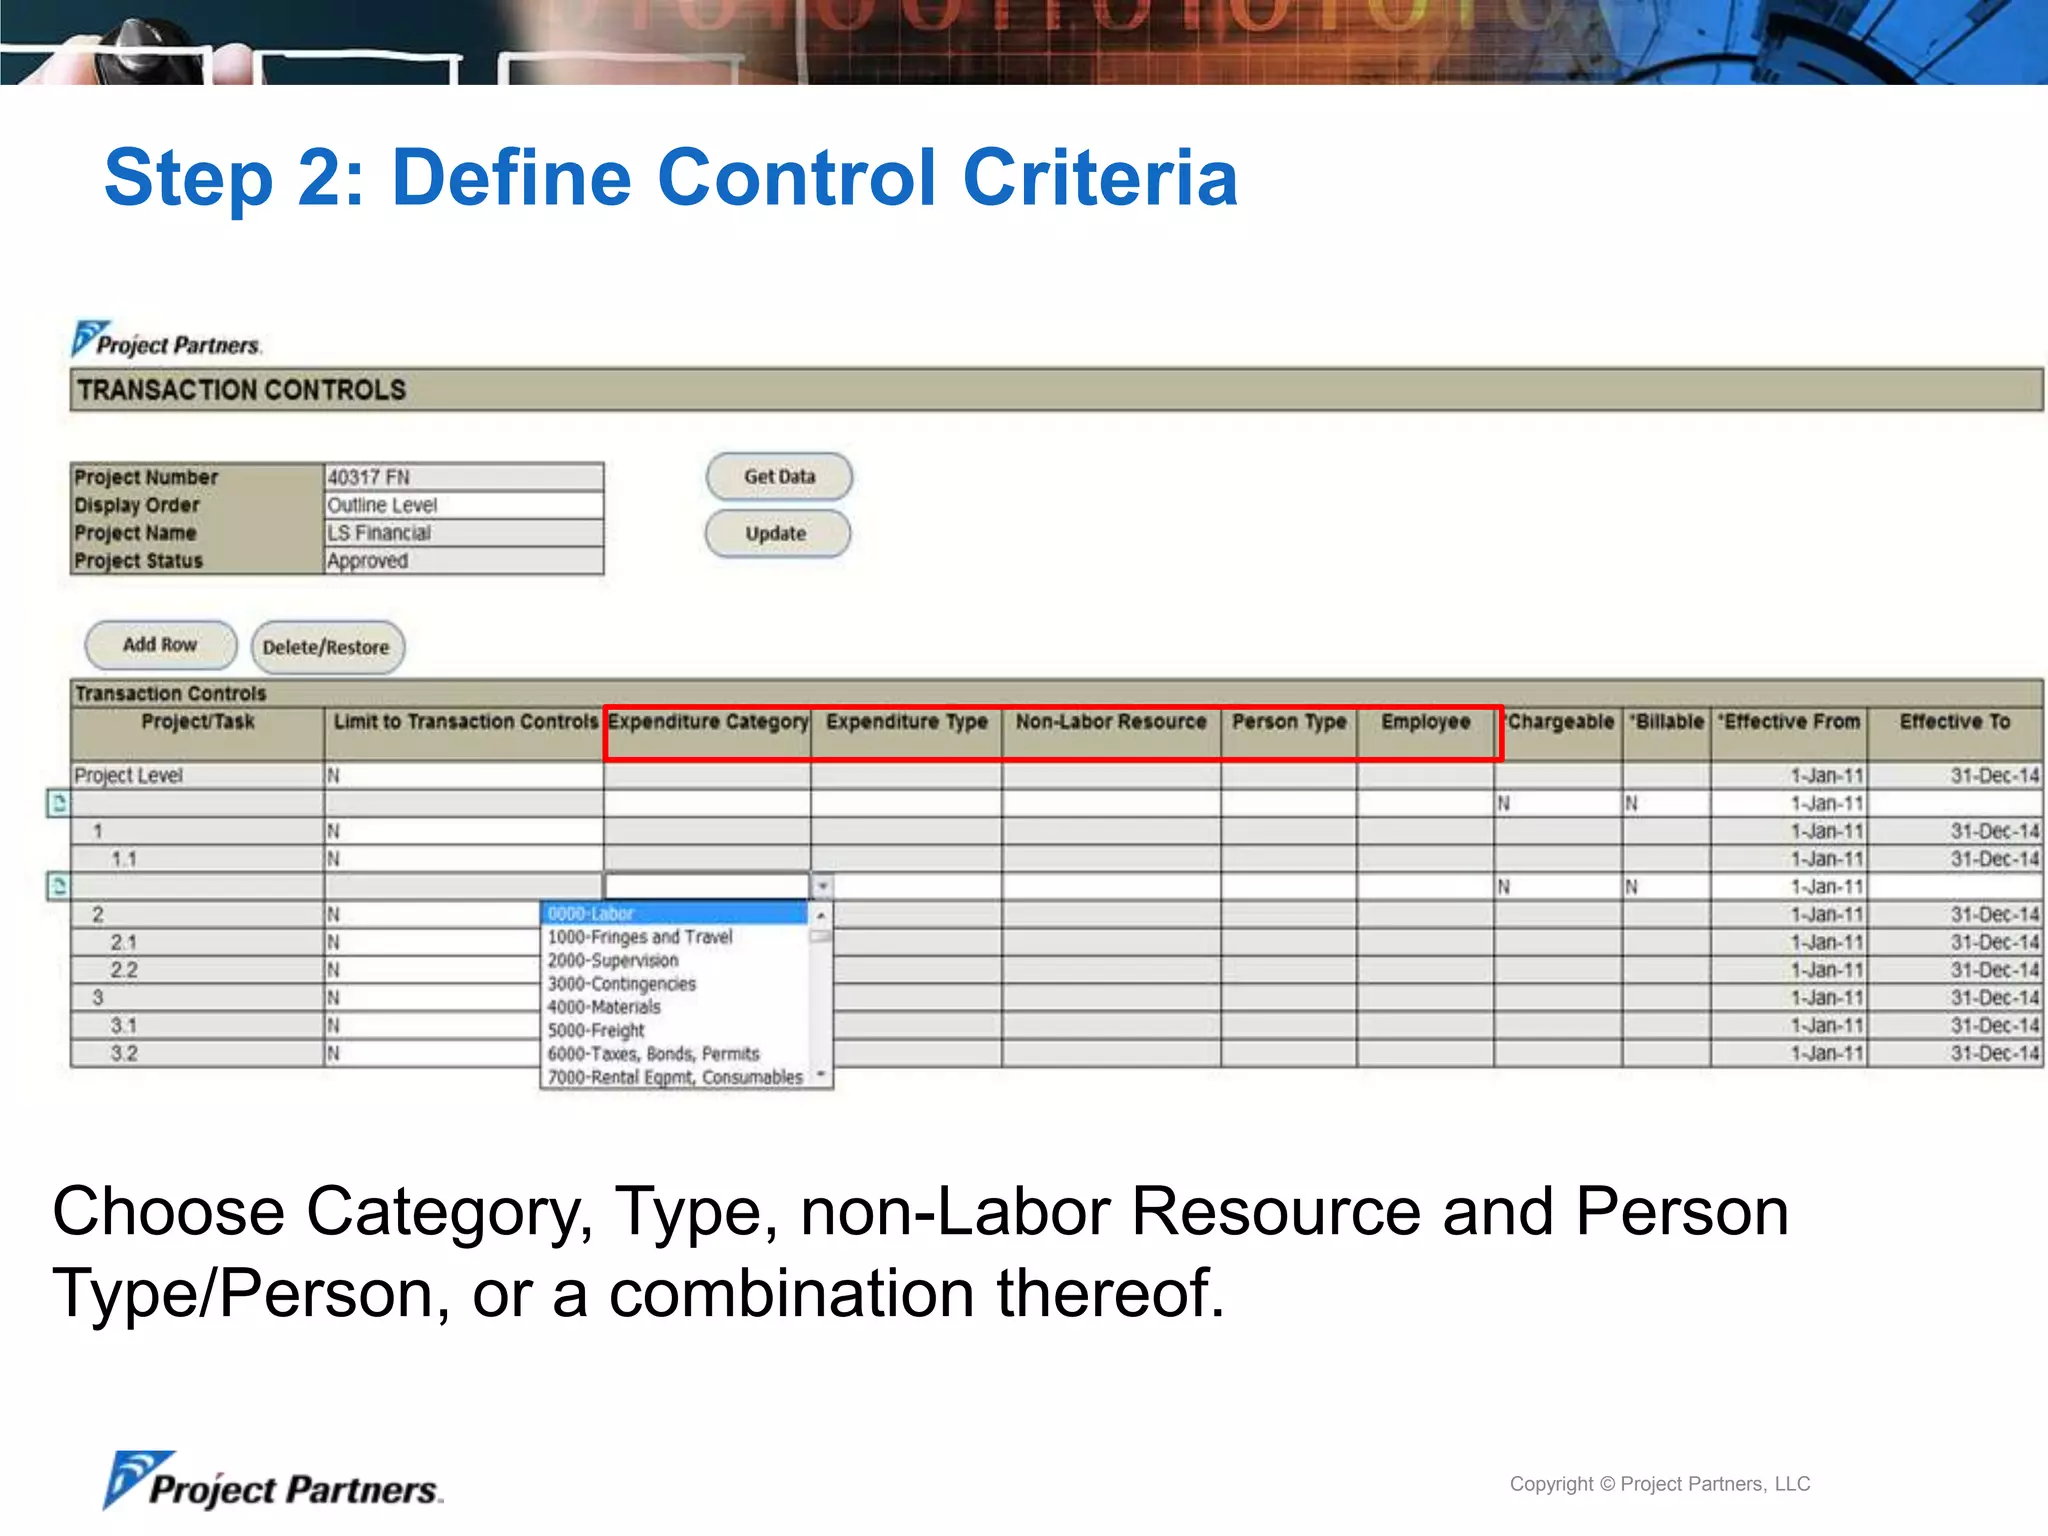Click the Expenditure Category column header
Image resolution: width=2048 pixels, height=1536 pixels.
tap(708, 733)
